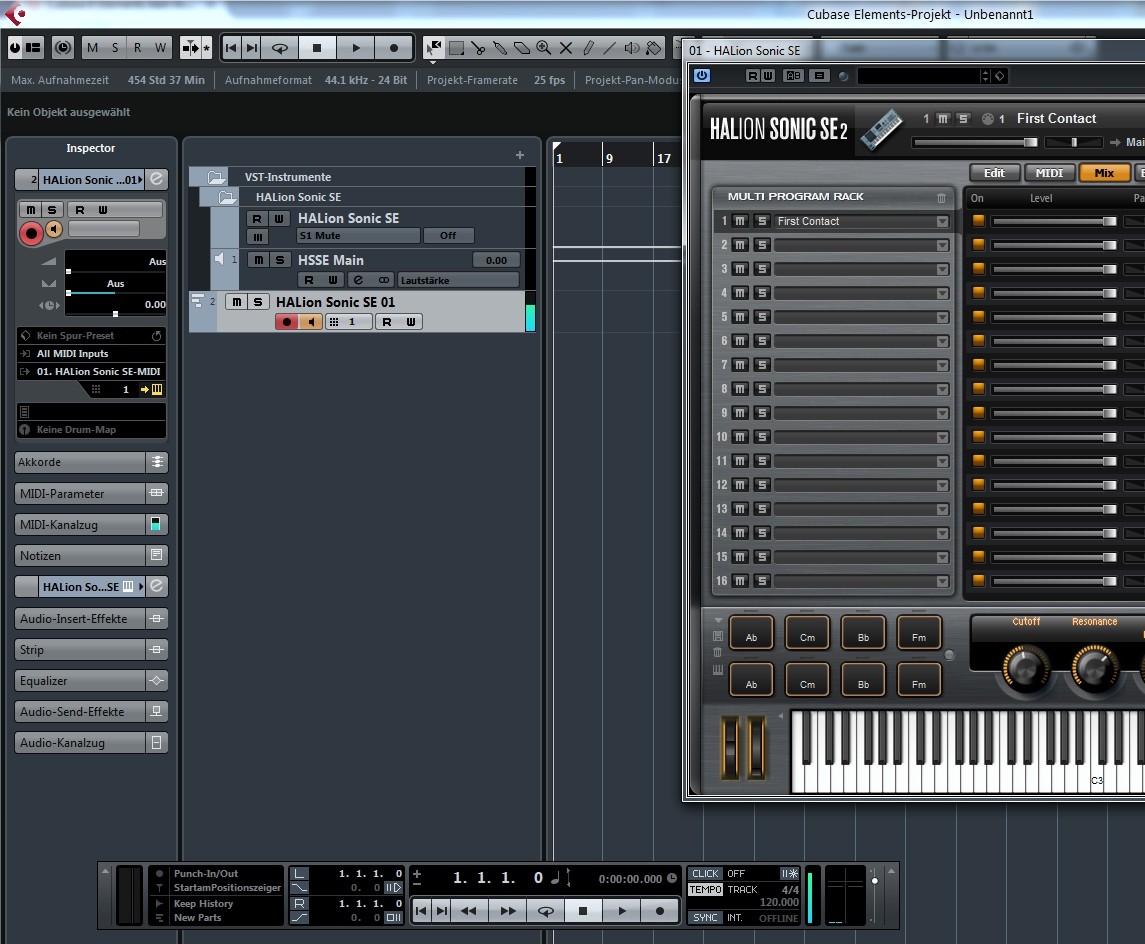Screen dimensions: 1145x944
Task: Toggle the CLICK metronome in transport panel
Action: 705,873
